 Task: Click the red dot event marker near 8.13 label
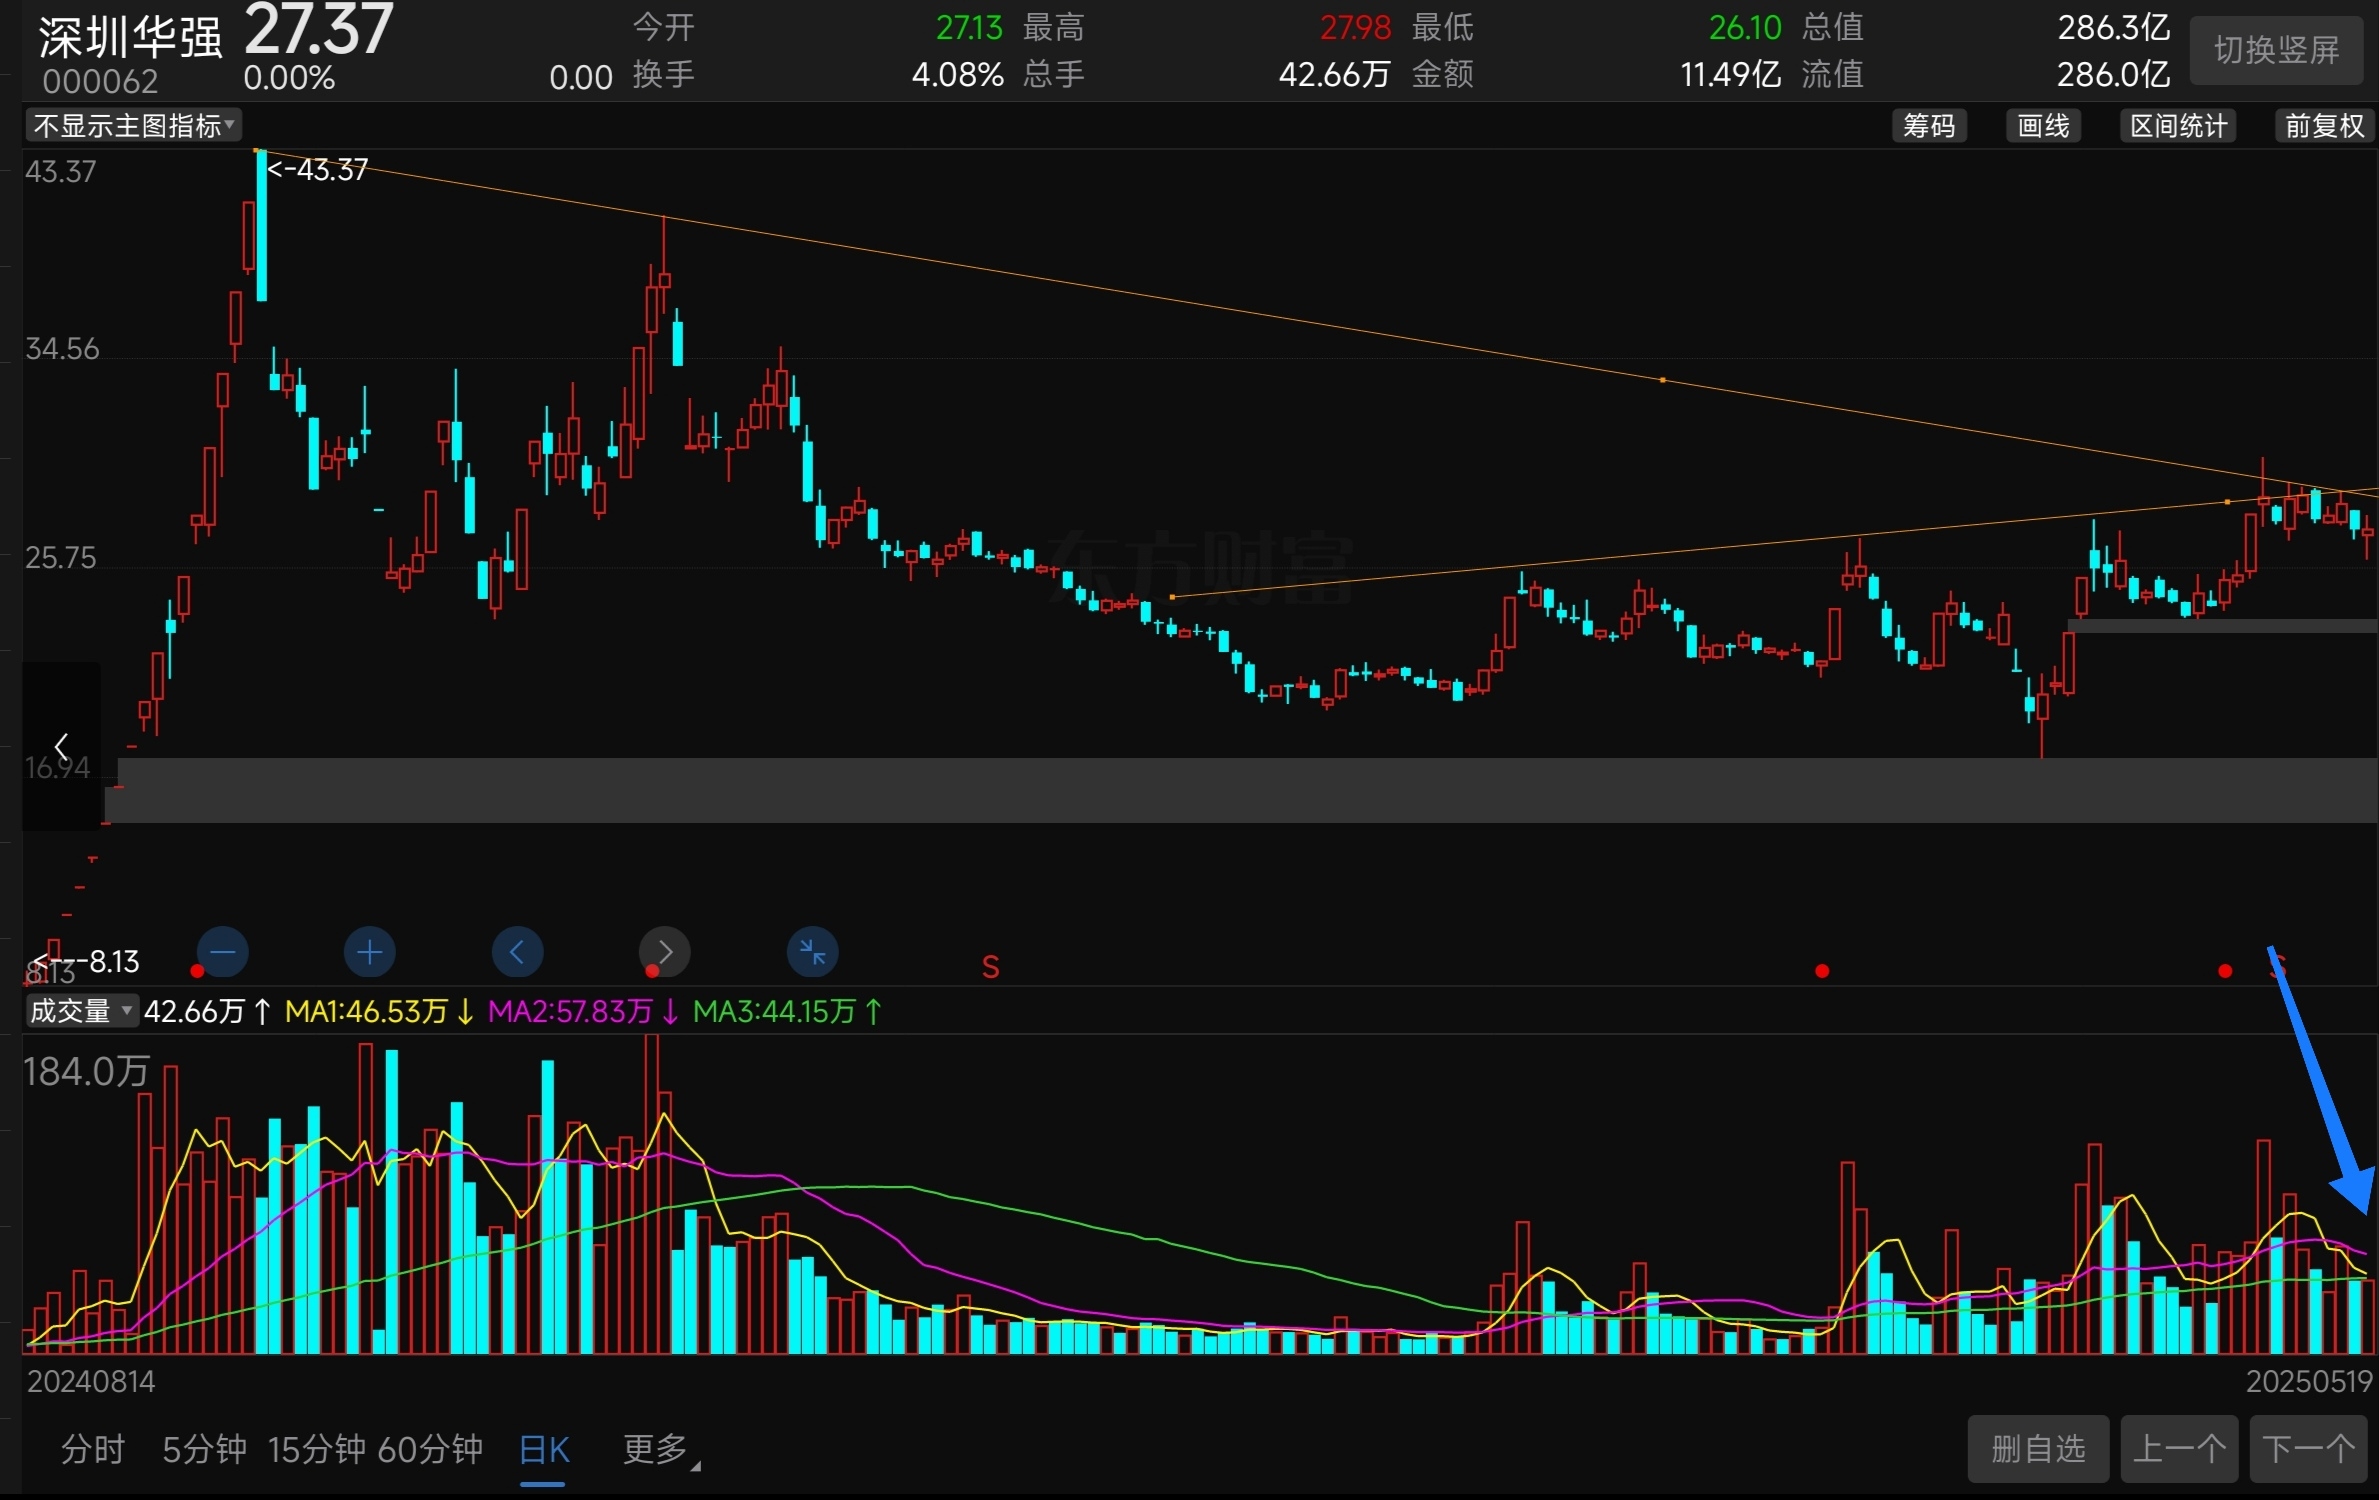click(197, 971)
